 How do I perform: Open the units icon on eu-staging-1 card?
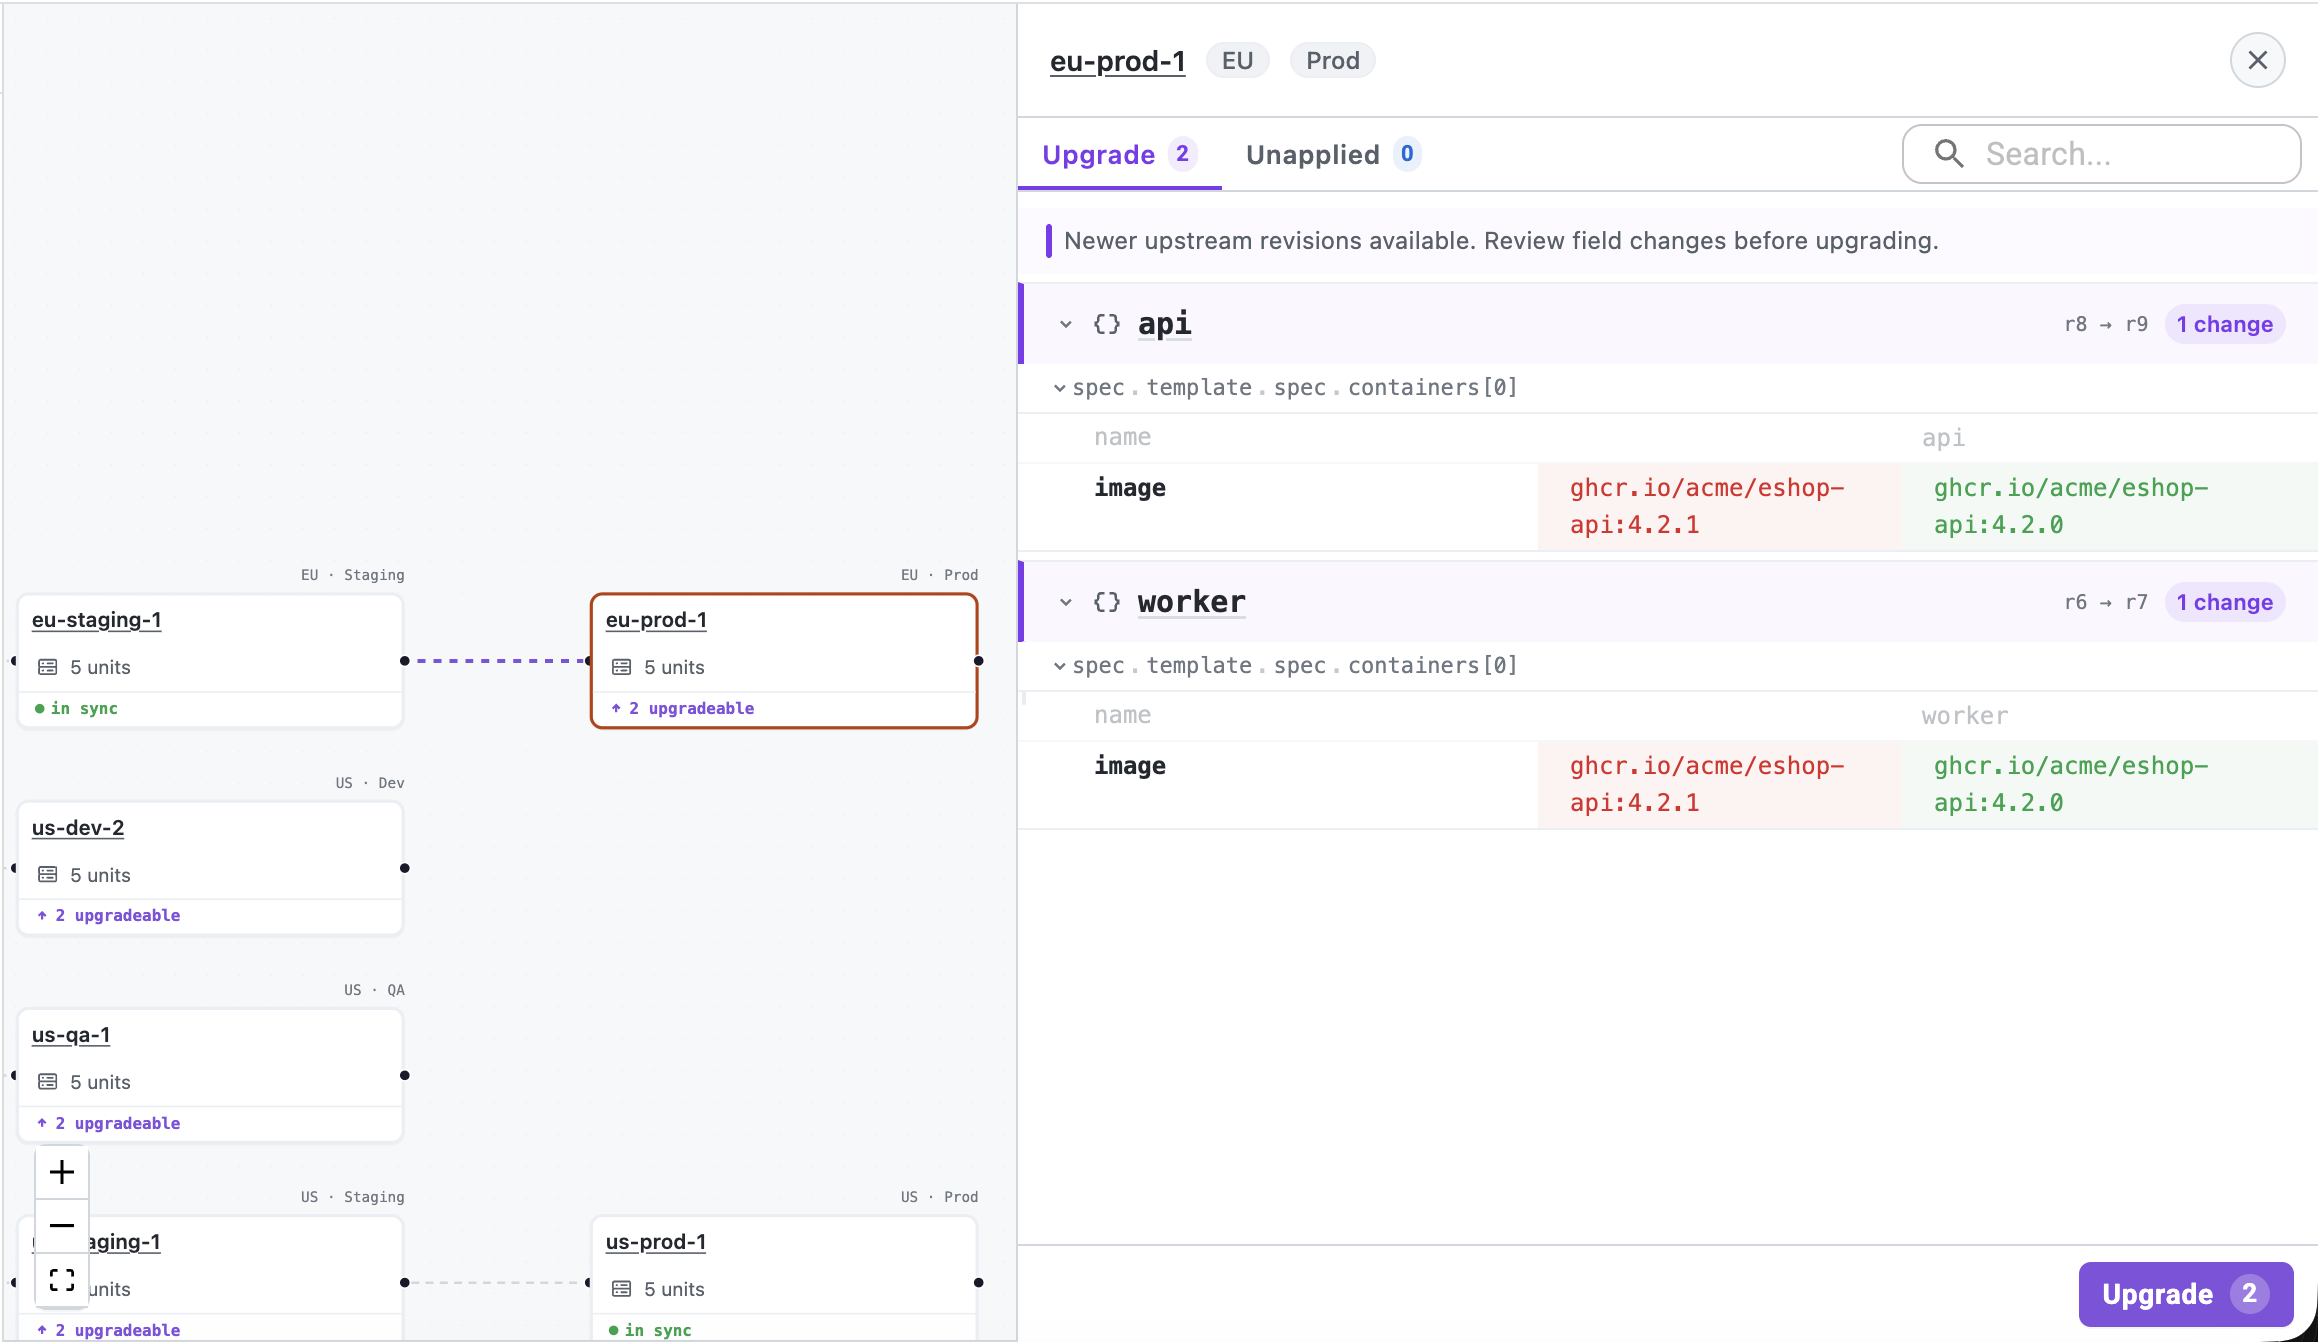tap(46, 667)
